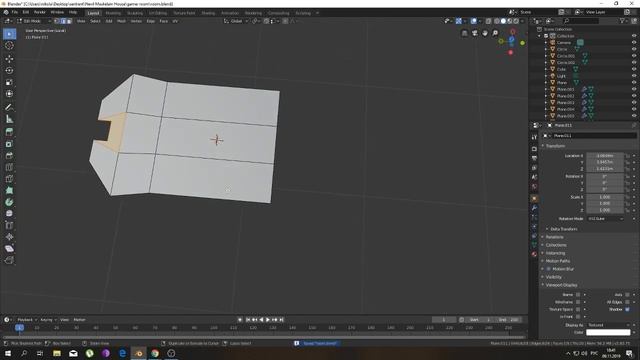Image resolution: width=640 pixels, height=360 pixels.
Task: Open the Display As dropdown
Action: pyautogui.click(x=608, y=325)
